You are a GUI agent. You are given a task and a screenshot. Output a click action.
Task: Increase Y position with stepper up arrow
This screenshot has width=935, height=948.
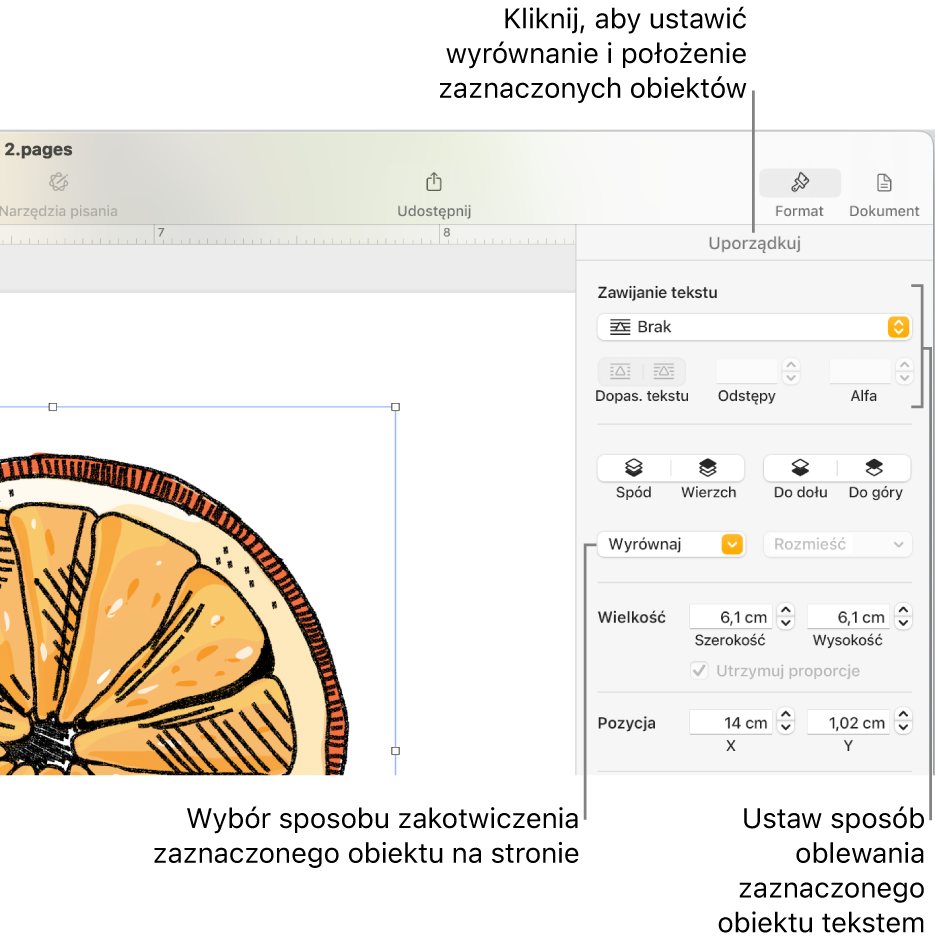(903, 715)
